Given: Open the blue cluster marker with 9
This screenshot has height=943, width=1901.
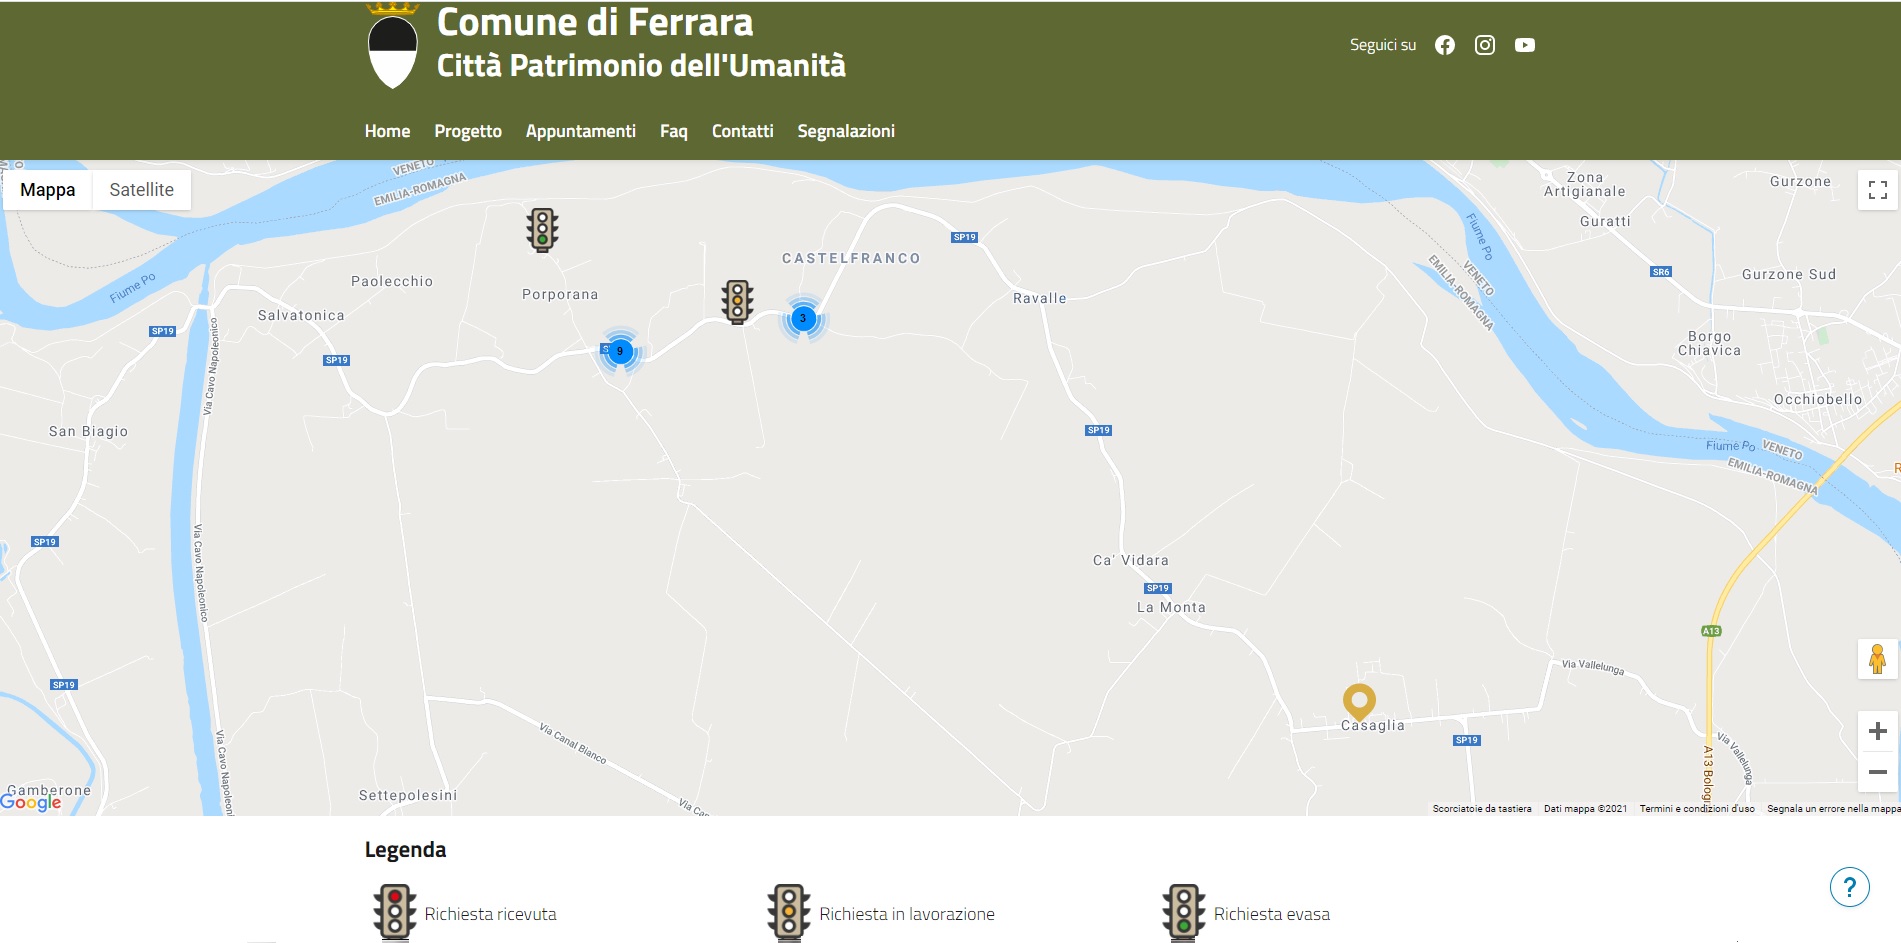Looking at the screenshot, I should click(620, 351).
